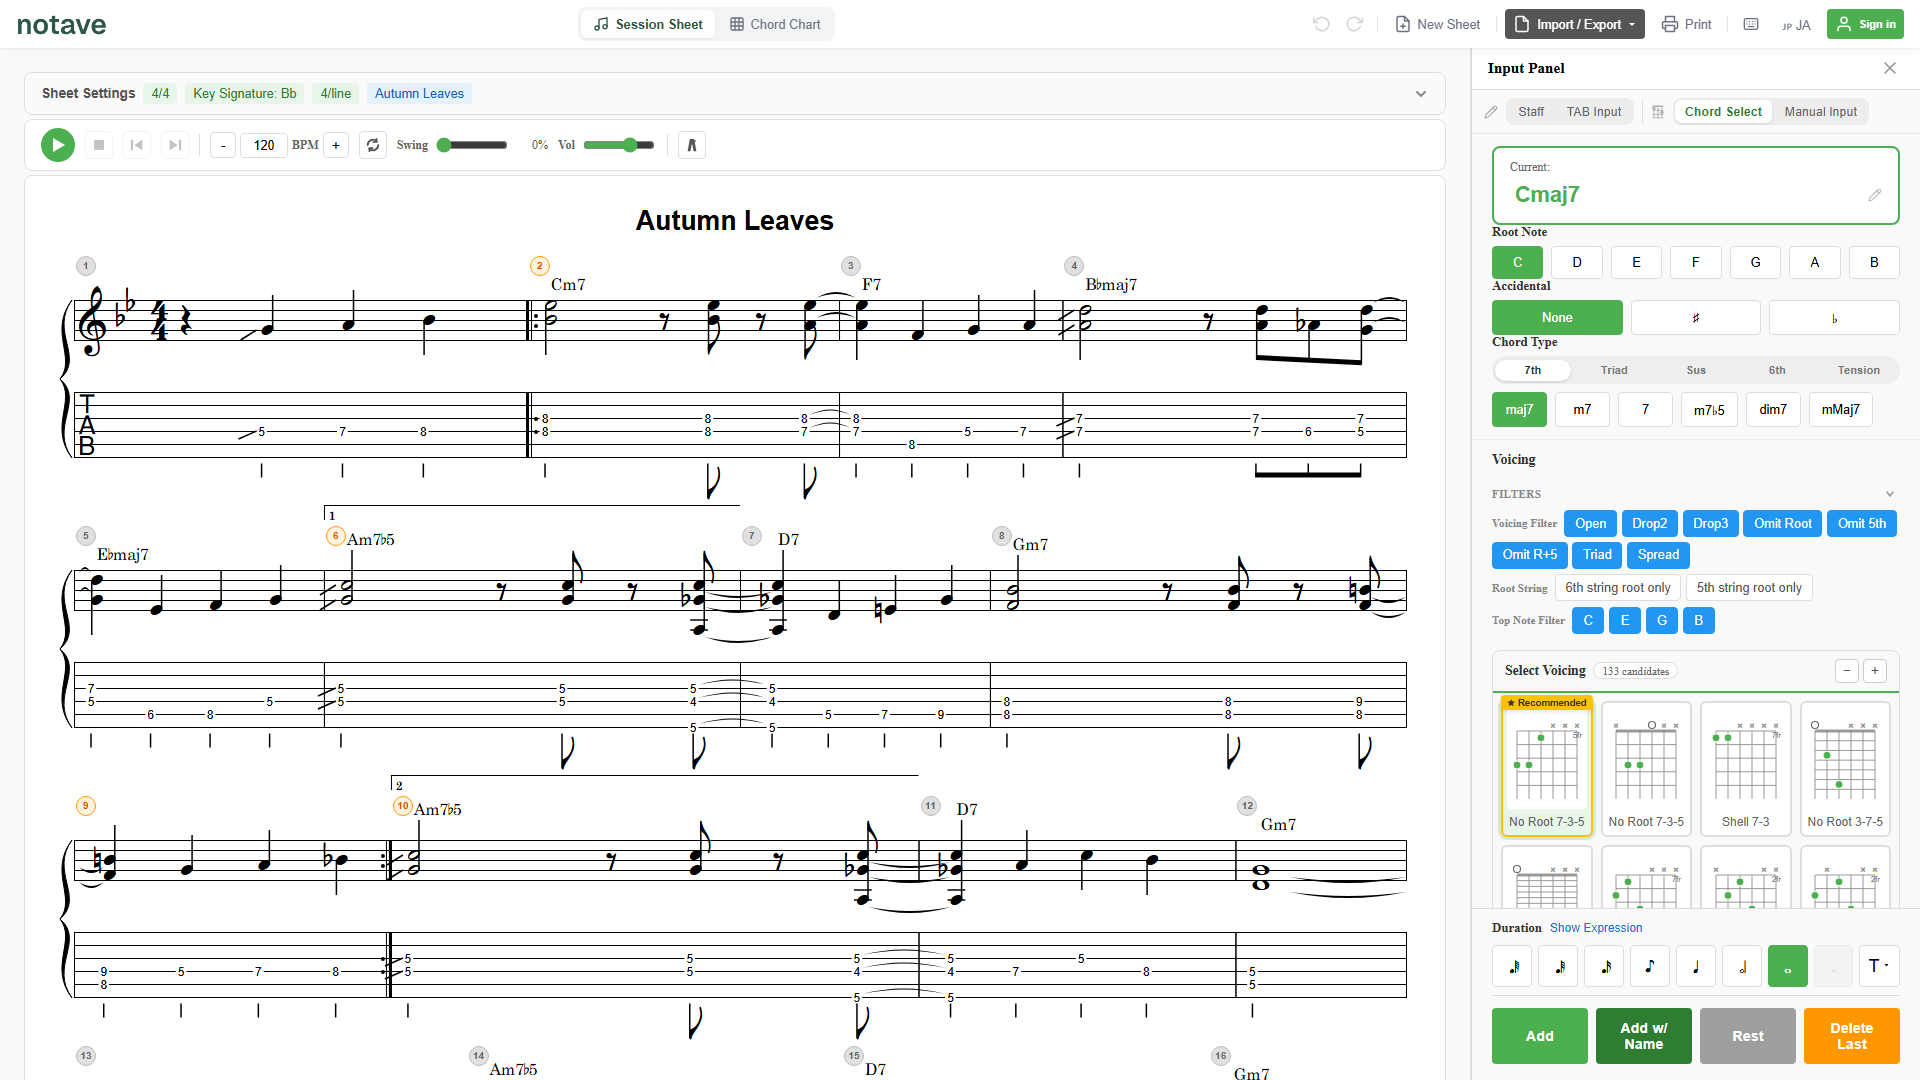This screenshot has width=1920, height=1080.
Task: Select the 64th note duration
Action: coord(1513,966)
